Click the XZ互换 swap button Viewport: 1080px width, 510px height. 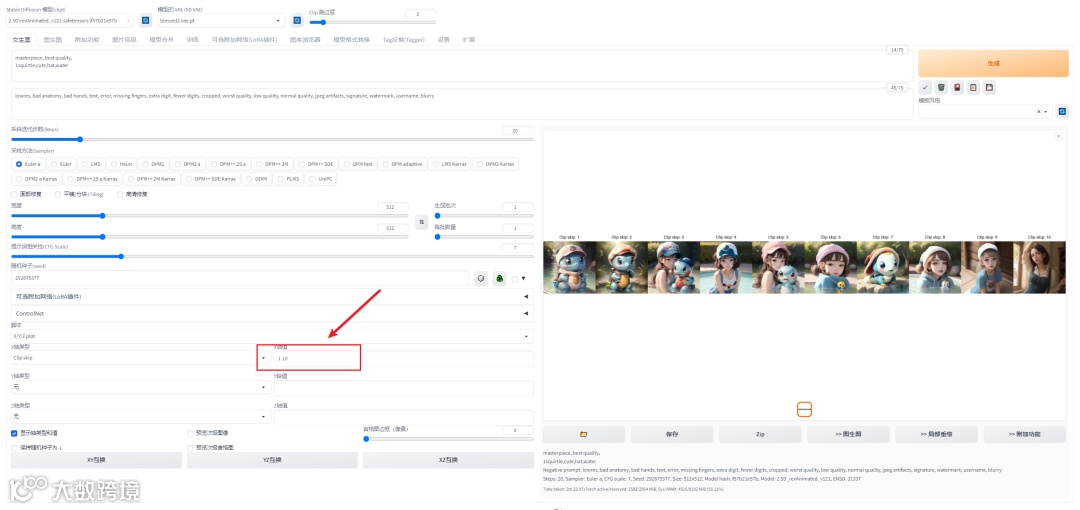pyautogui.click(x=448, y=460)
